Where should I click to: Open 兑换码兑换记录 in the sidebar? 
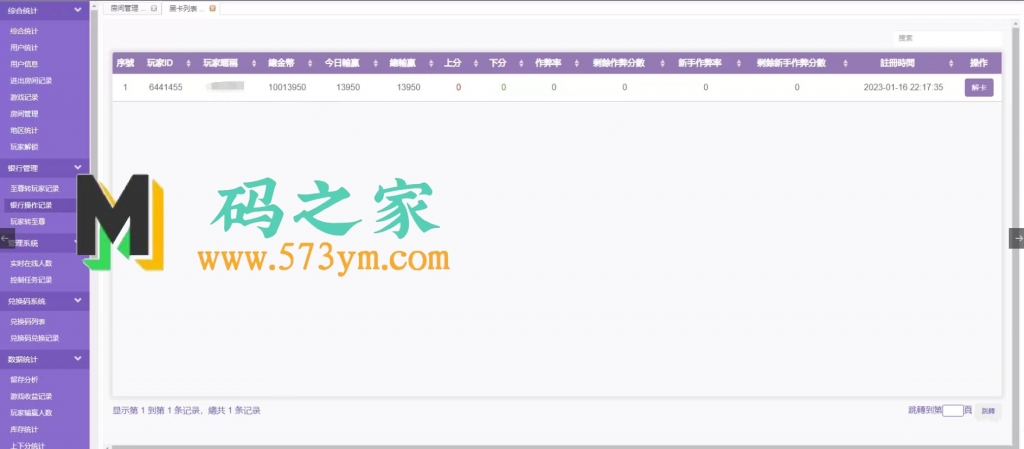coord(34,338)
